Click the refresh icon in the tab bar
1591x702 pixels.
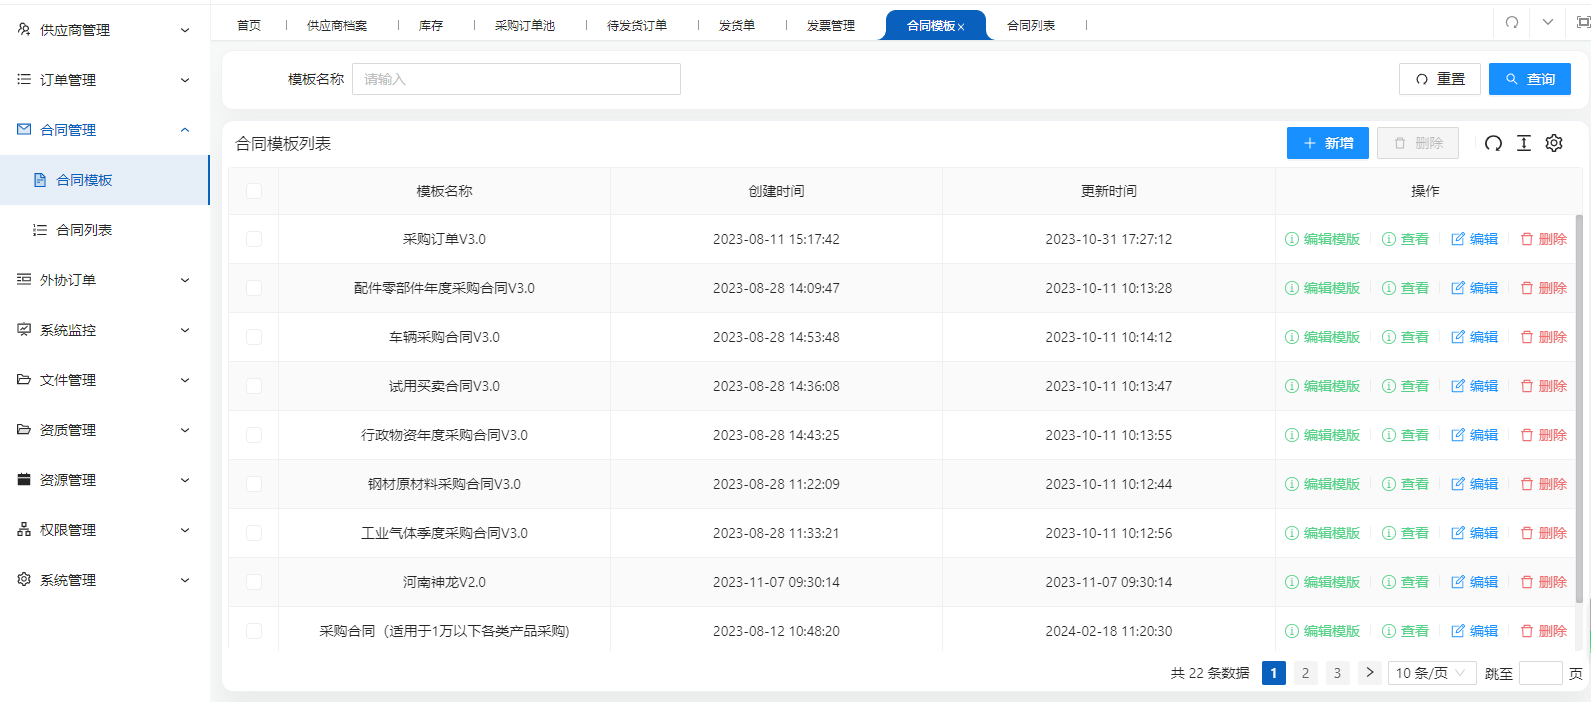point(1512,22)
